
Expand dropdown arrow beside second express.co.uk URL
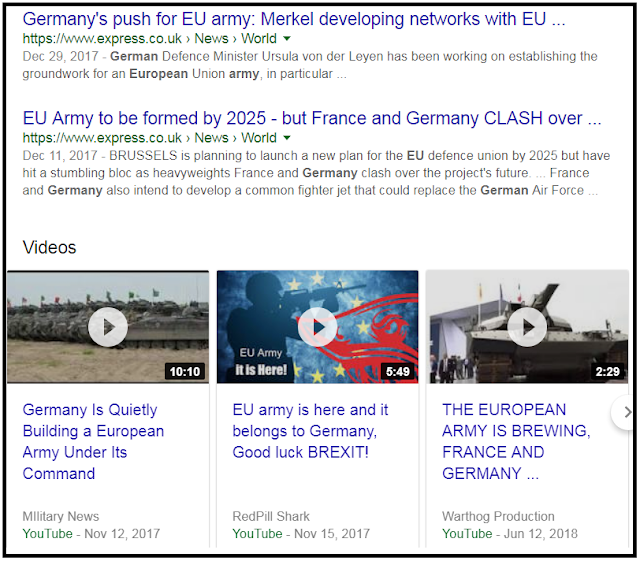coord(287,138)
